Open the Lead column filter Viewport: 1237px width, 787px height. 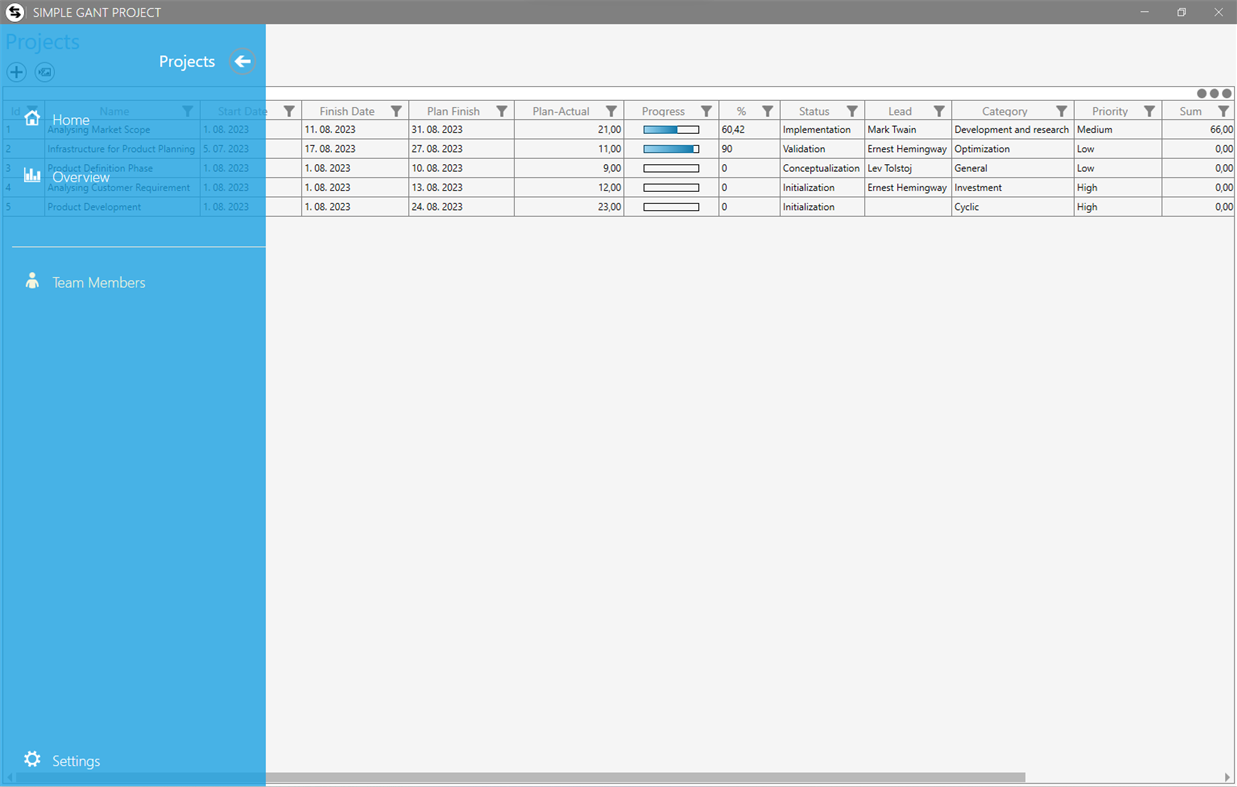(x=938, y=111)
